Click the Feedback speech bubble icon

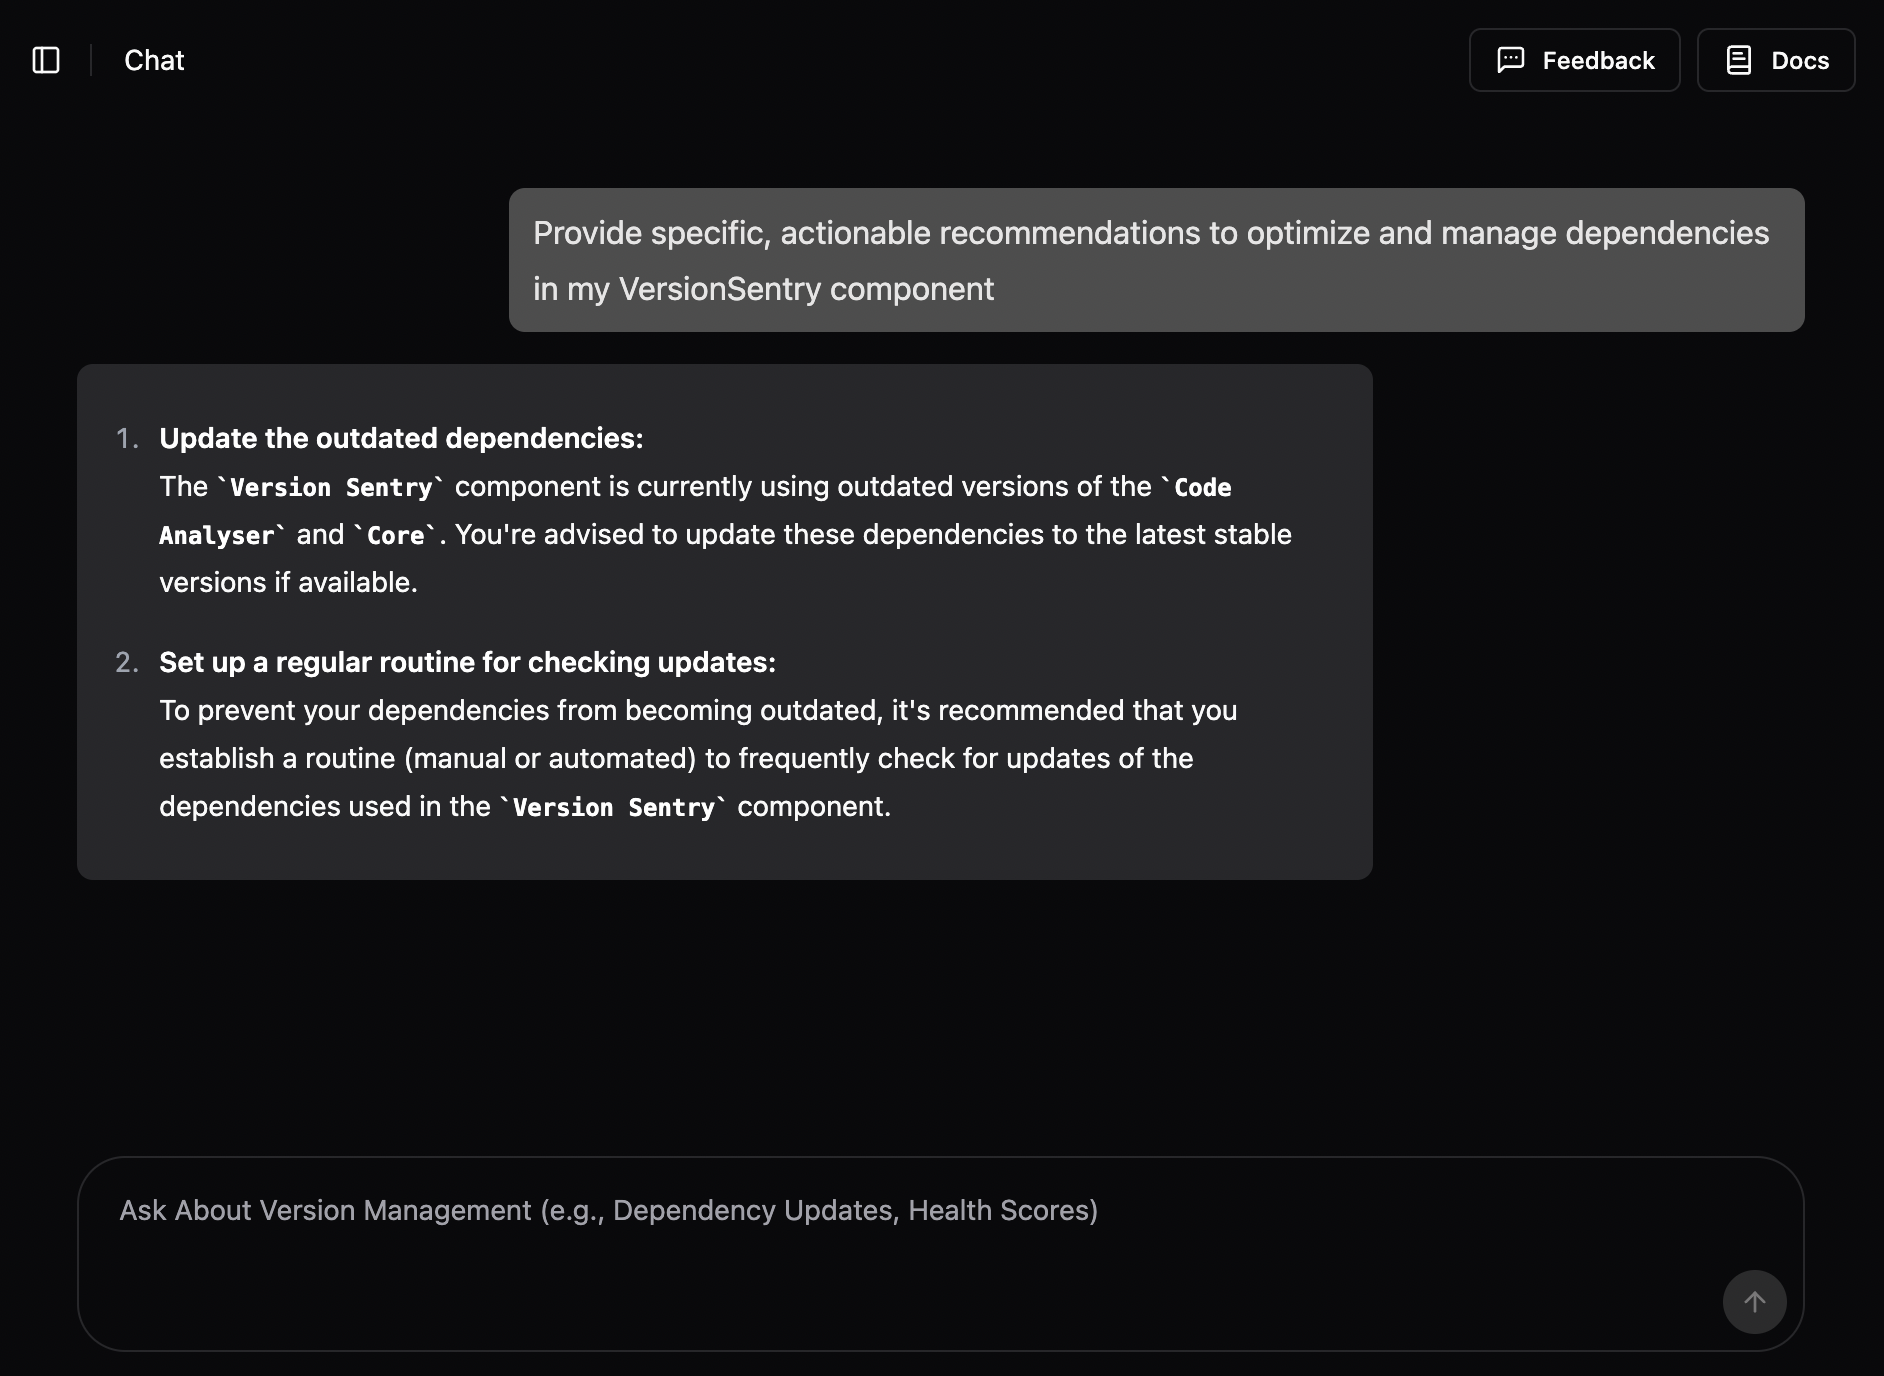click(x=1510, y=60)
